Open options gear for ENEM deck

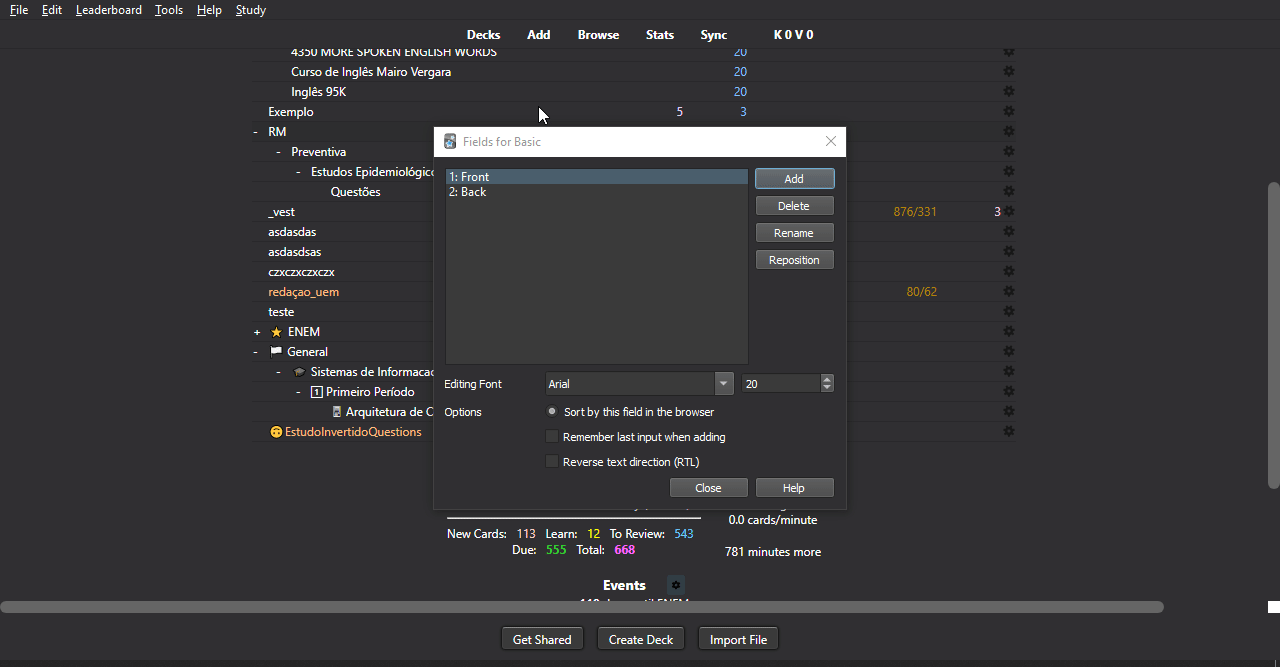coord(1009,332)
